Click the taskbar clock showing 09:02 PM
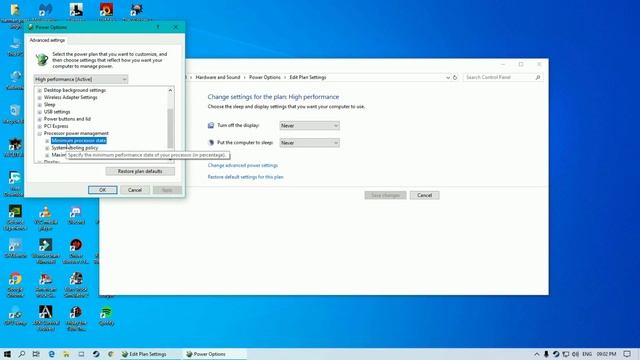Viewport: 640px width, 360px height. tap(607, 354)
